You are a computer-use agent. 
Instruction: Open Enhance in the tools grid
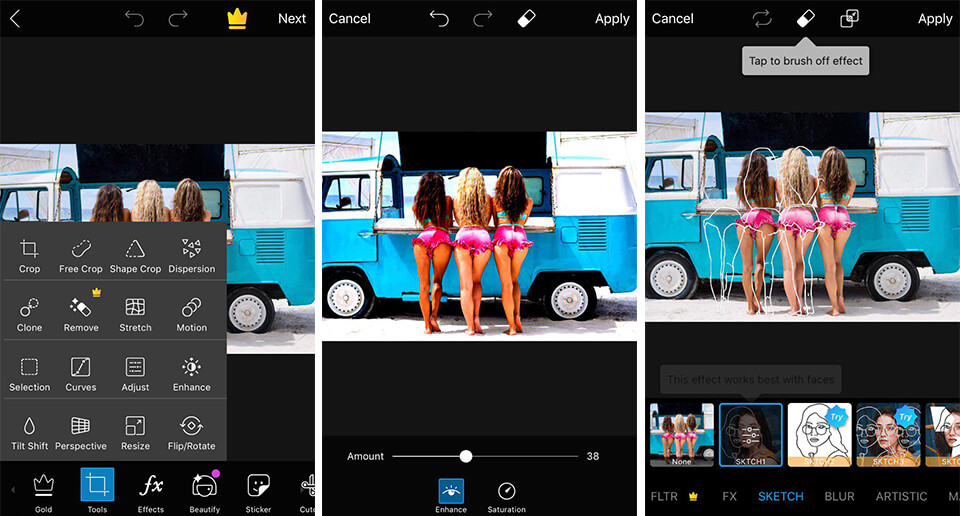pyautogui.click(x=192, y=374)
